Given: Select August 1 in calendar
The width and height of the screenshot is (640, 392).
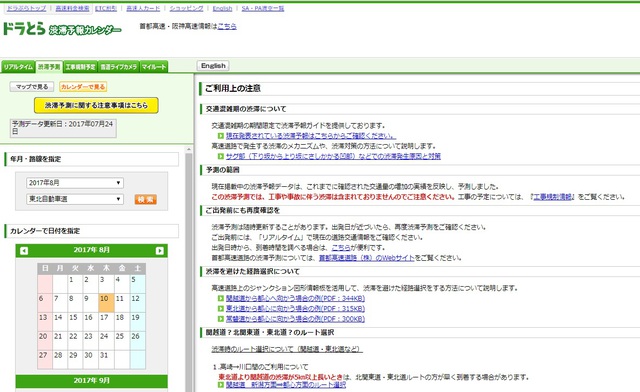Looking at the screenshot, I should tap(75, 284).
